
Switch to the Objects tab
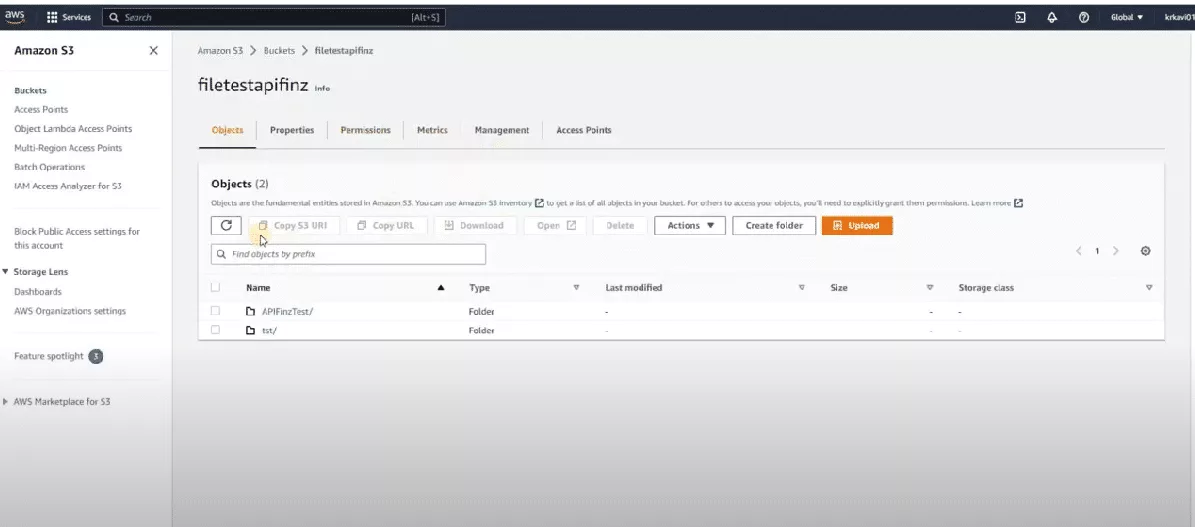[227, 130]
